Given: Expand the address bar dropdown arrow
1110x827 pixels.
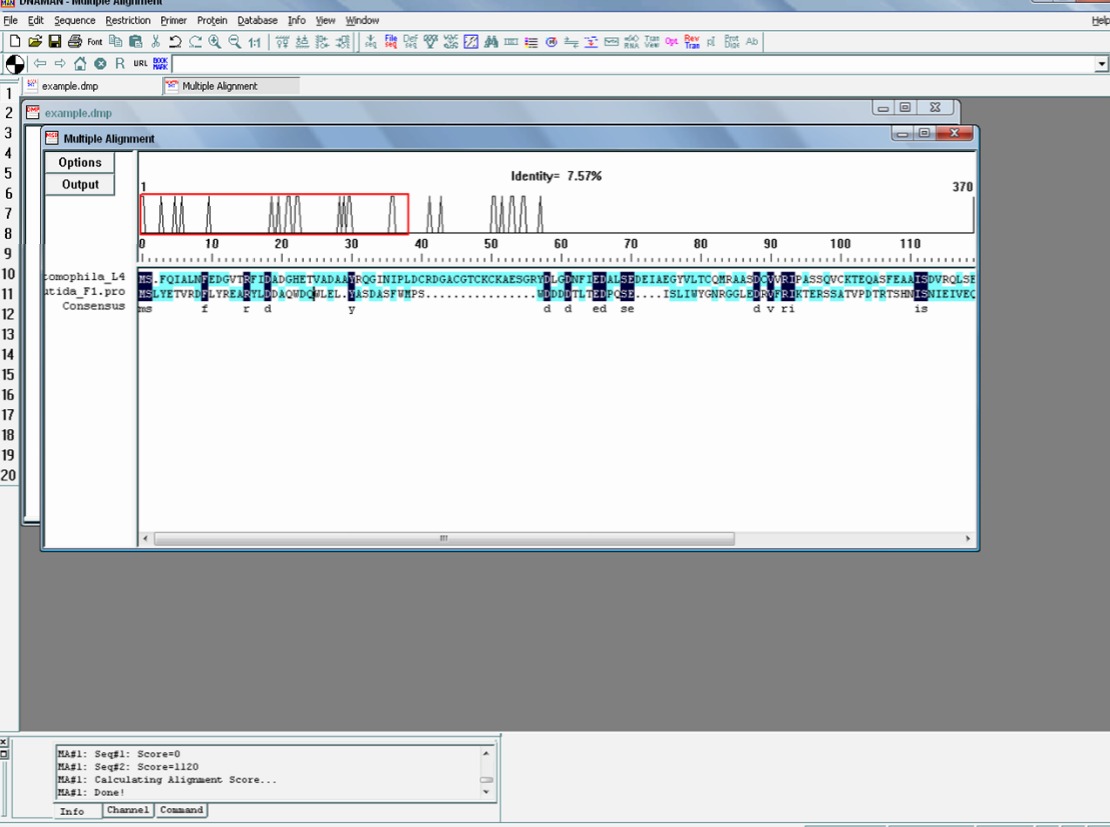Looking at the screenshot, I should [1102, 64].
